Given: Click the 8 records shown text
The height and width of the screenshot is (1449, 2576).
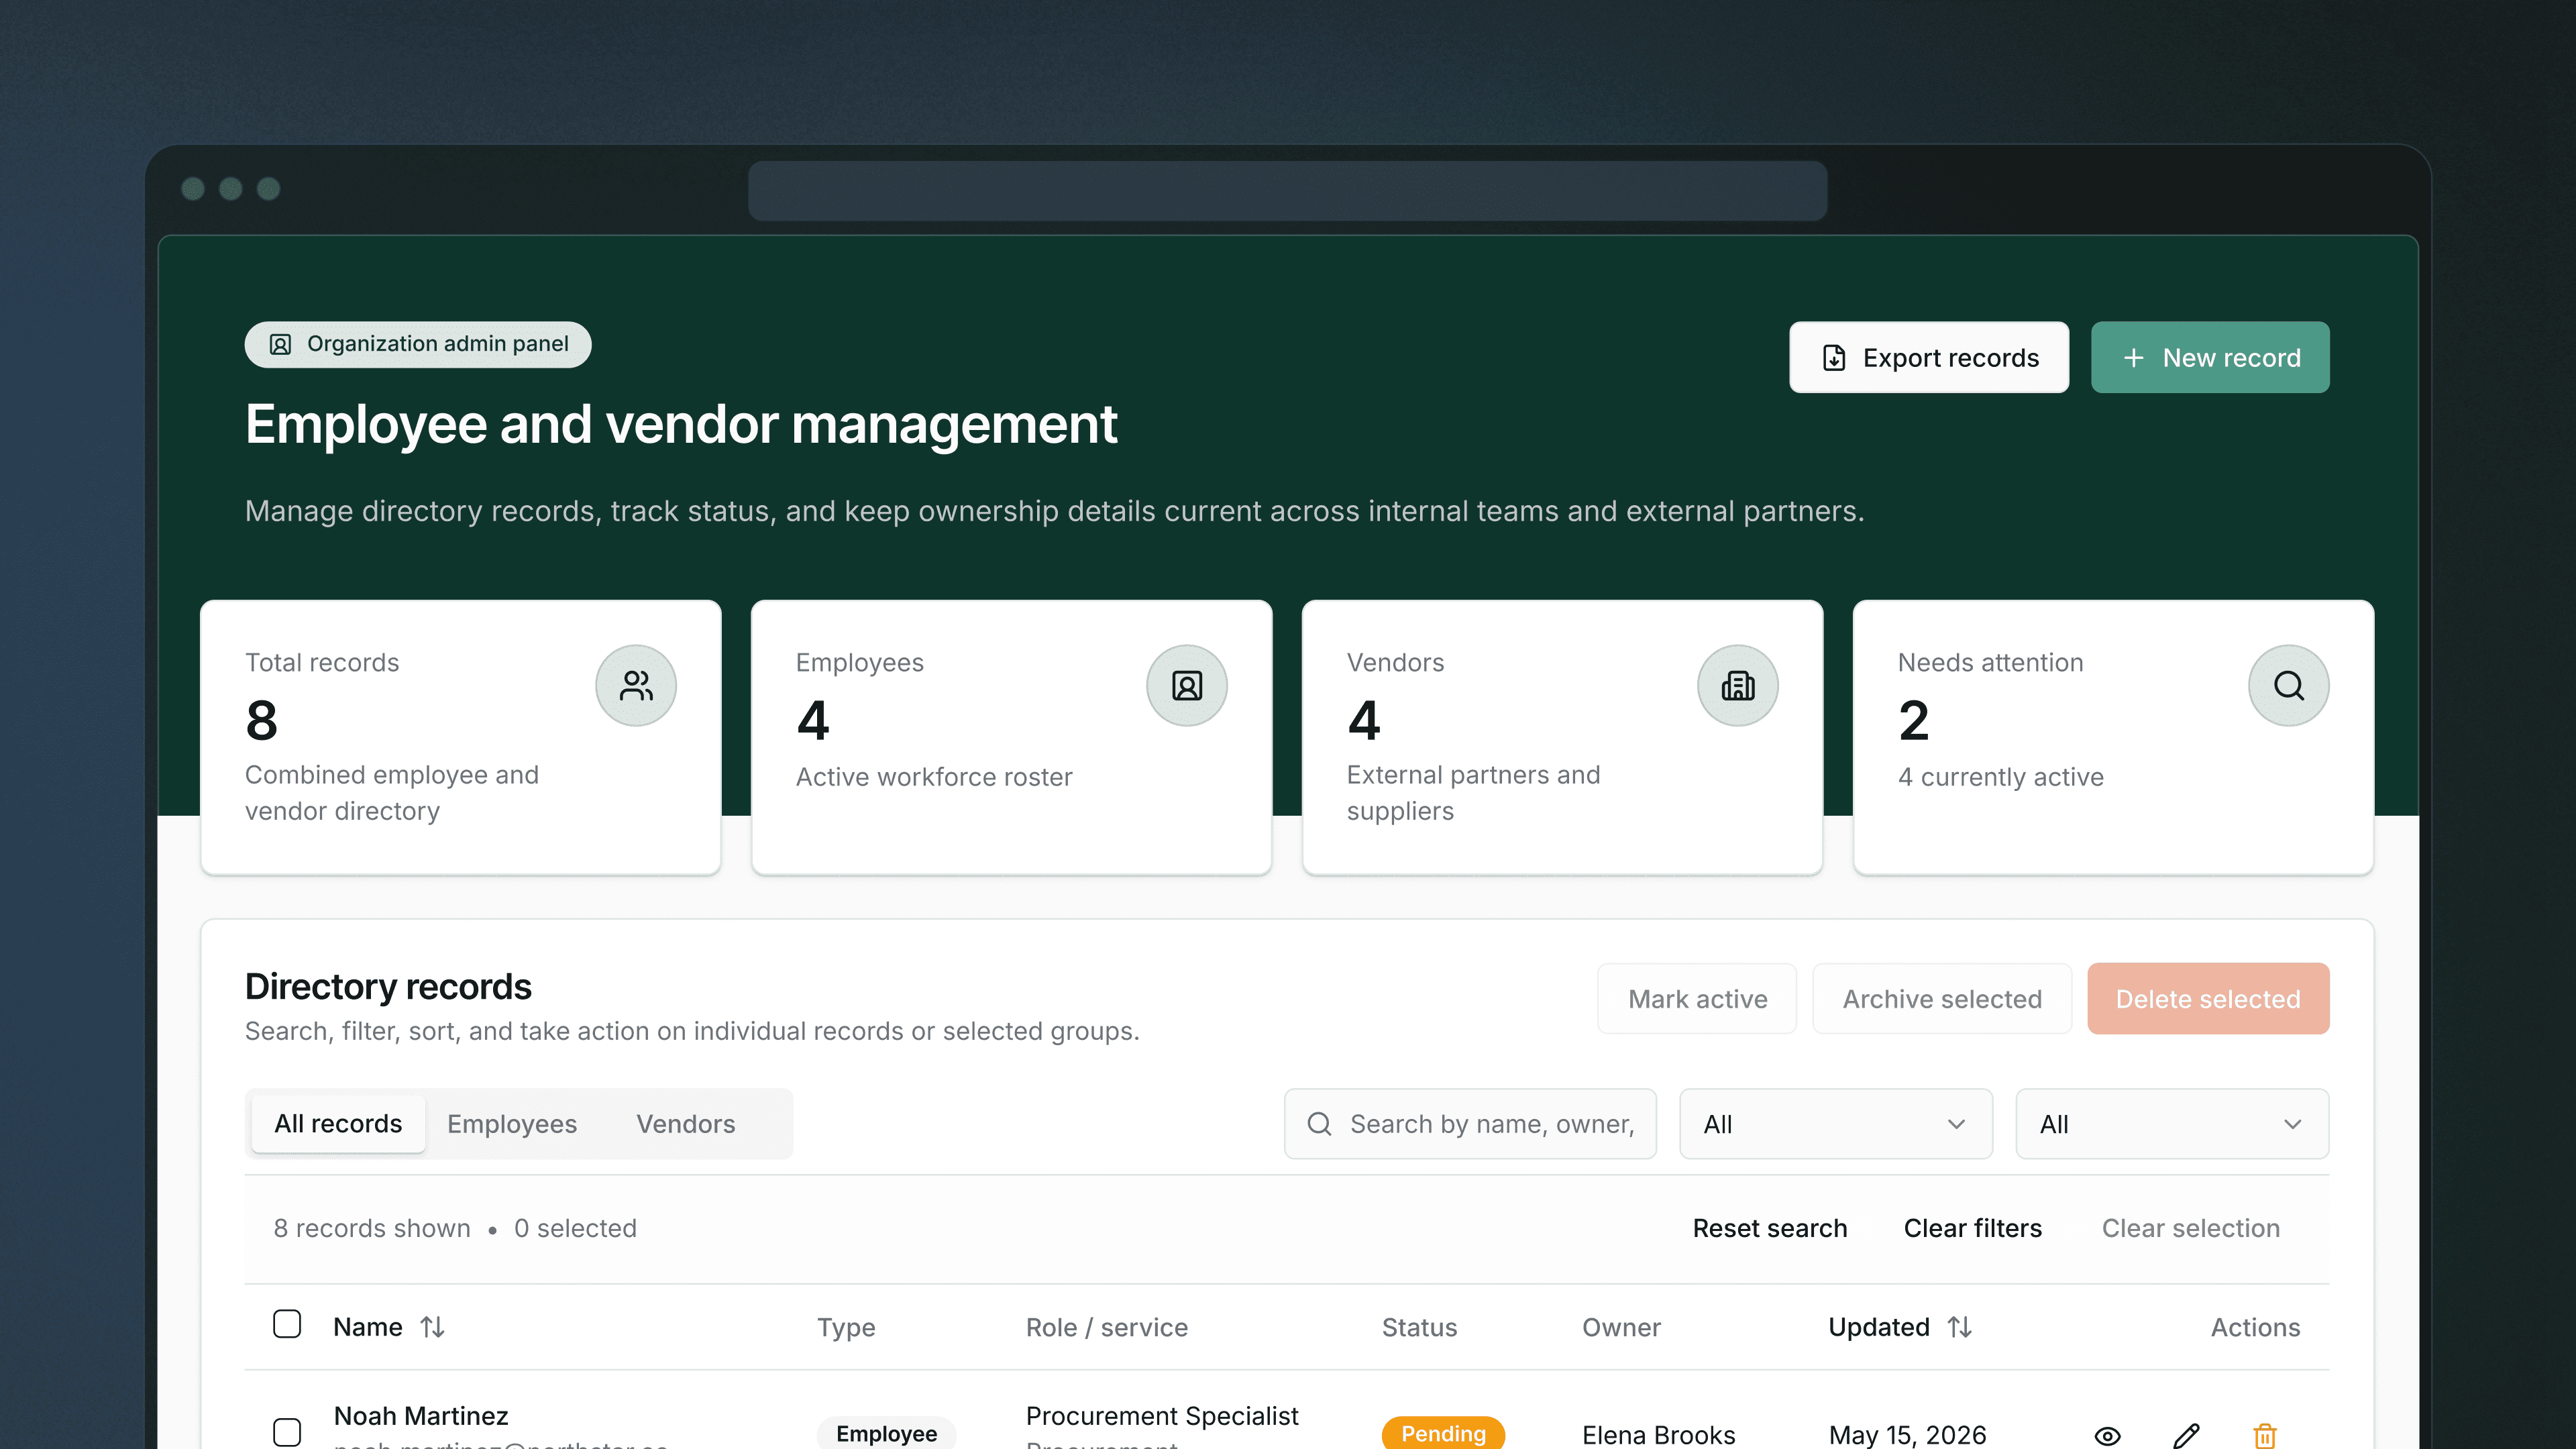Looking at the screenshot, I should pos(372,1228).
